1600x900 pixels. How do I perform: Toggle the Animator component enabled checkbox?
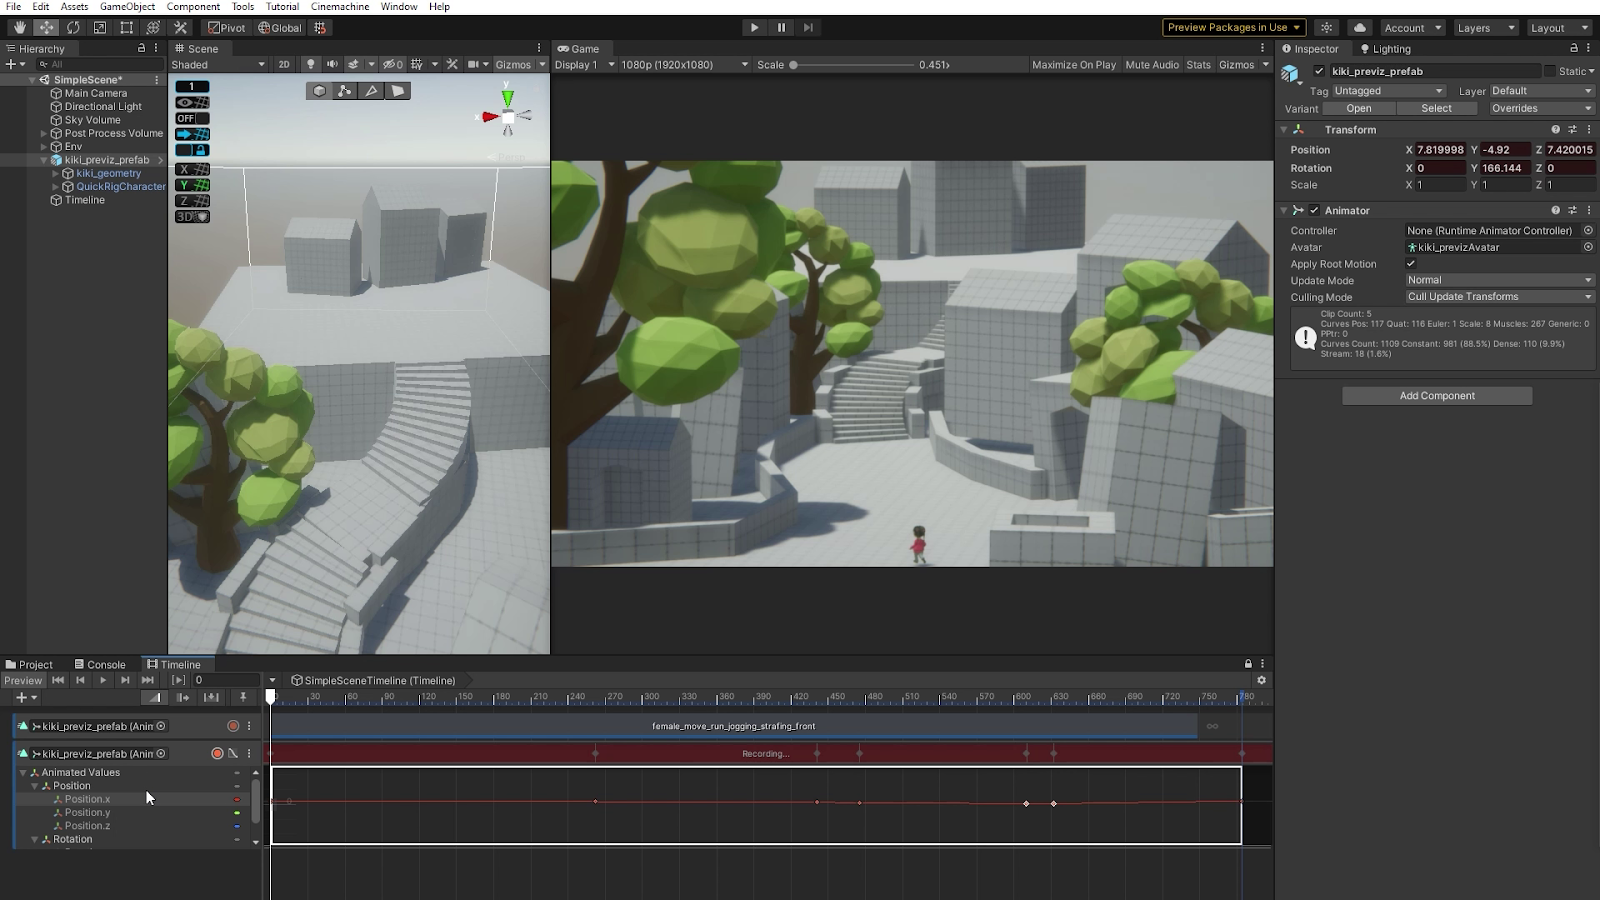pyautogui.click(x=1314, y=211)
